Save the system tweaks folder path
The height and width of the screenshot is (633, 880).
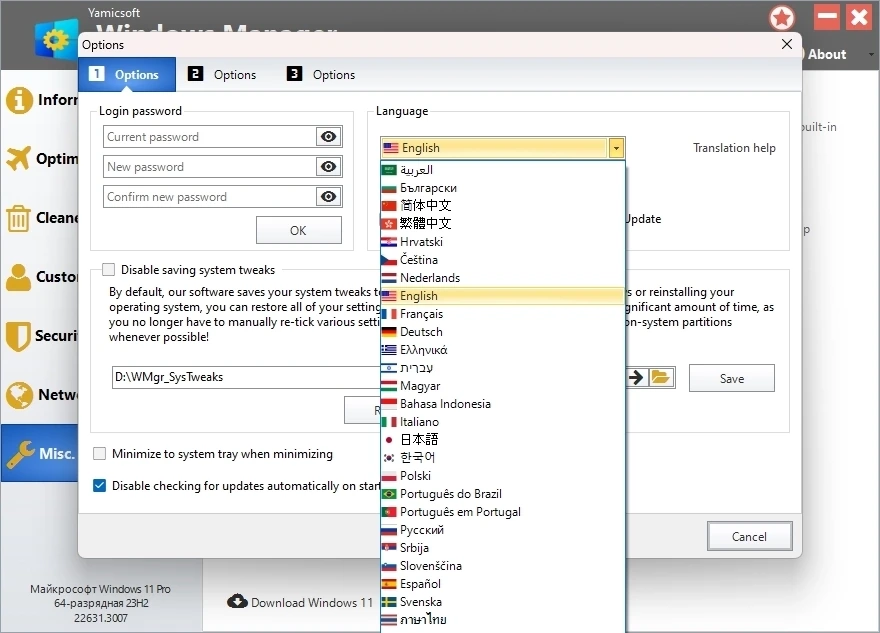732,378
